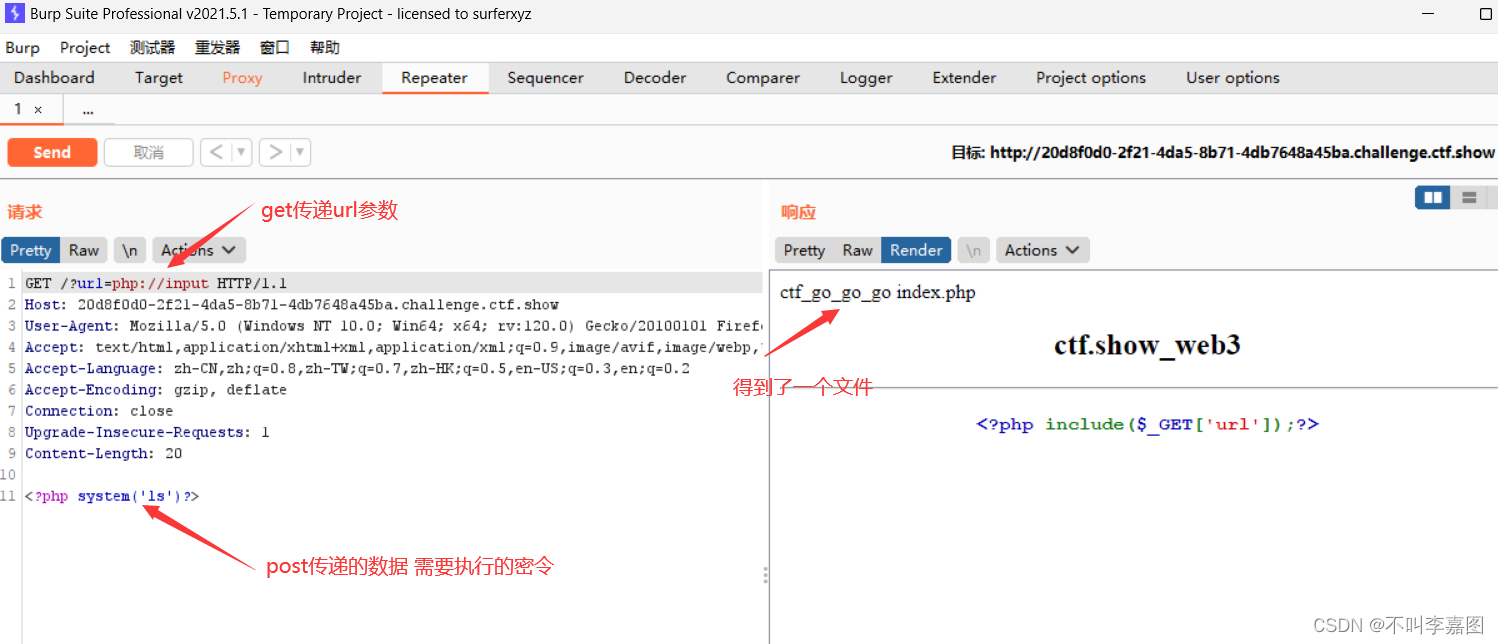Close Repeater tab 1 with the x

pos(38,110)
